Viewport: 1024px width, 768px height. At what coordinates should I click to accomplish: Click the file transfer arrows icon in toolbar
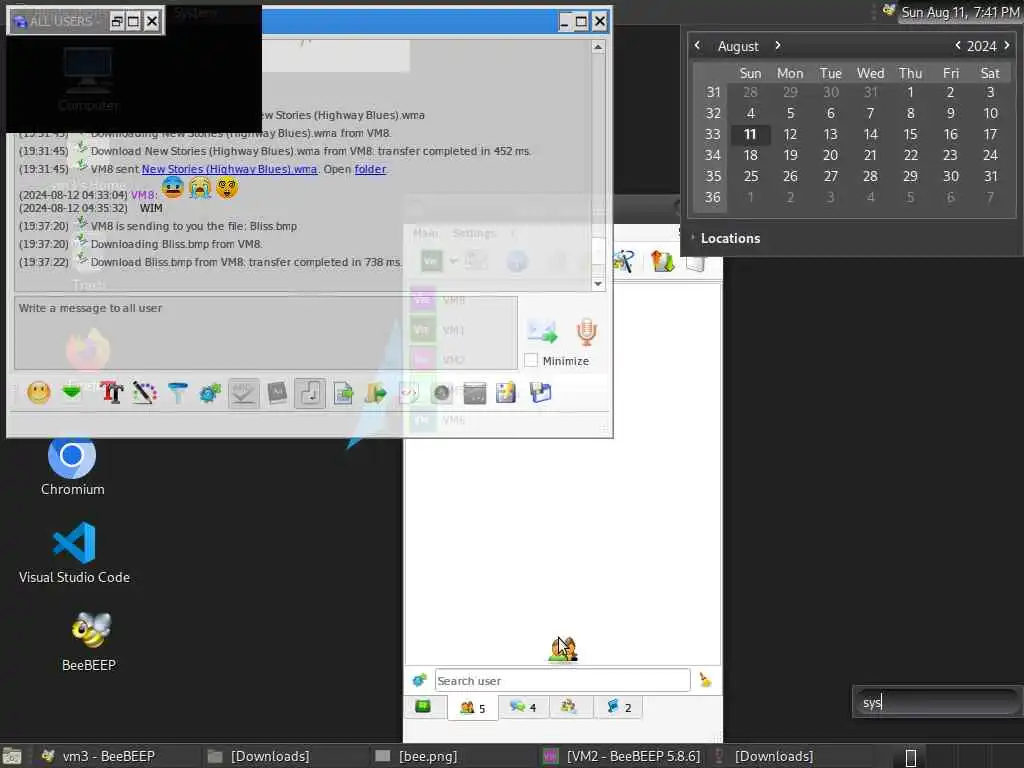662,261
